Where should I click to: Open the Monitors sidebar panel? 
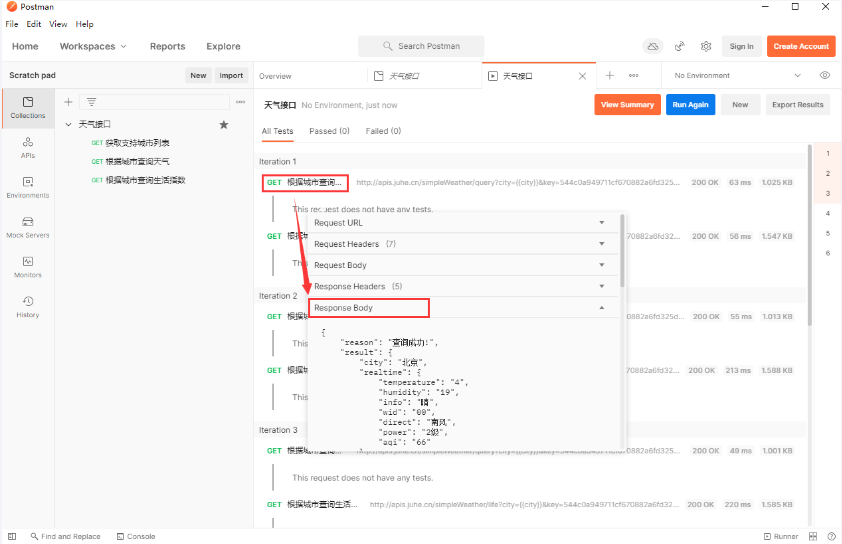(28, 267)
